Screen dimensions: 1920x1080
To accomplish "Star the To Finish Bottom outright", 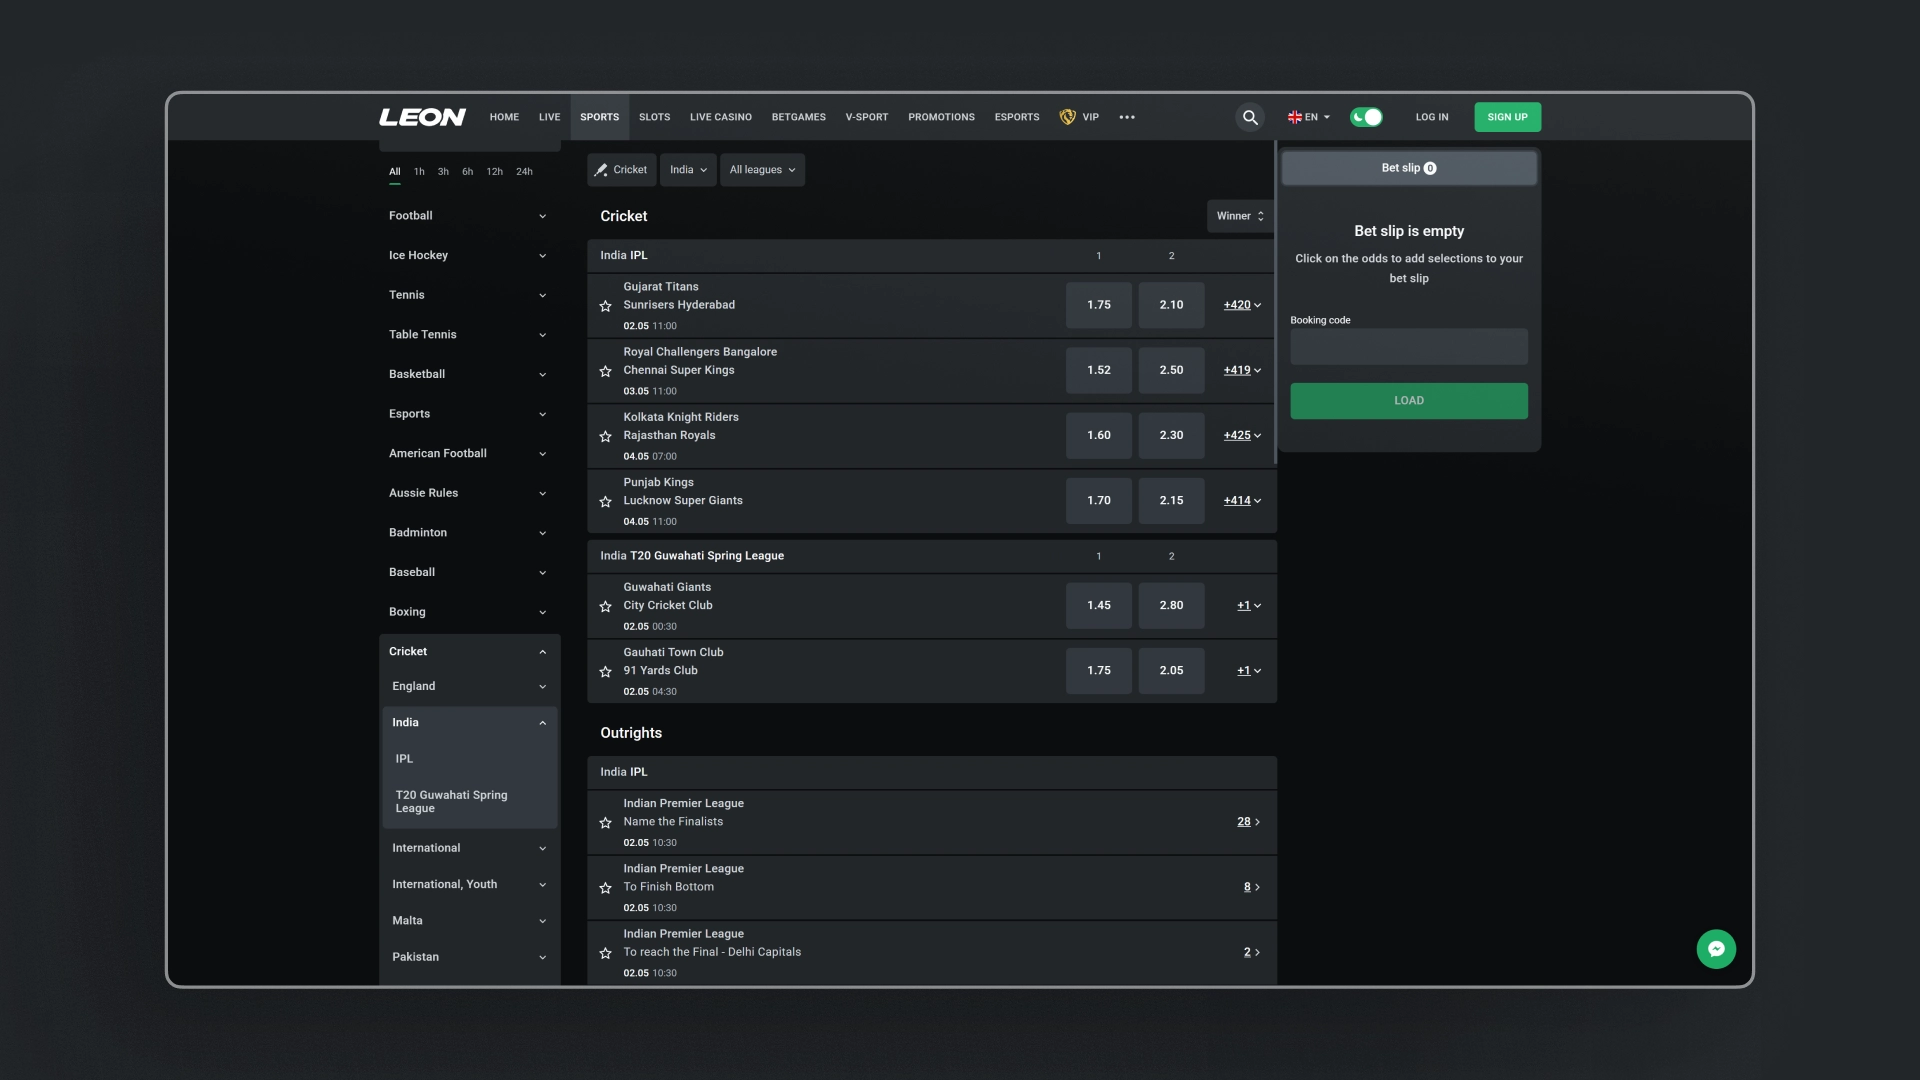I will 605,888.
